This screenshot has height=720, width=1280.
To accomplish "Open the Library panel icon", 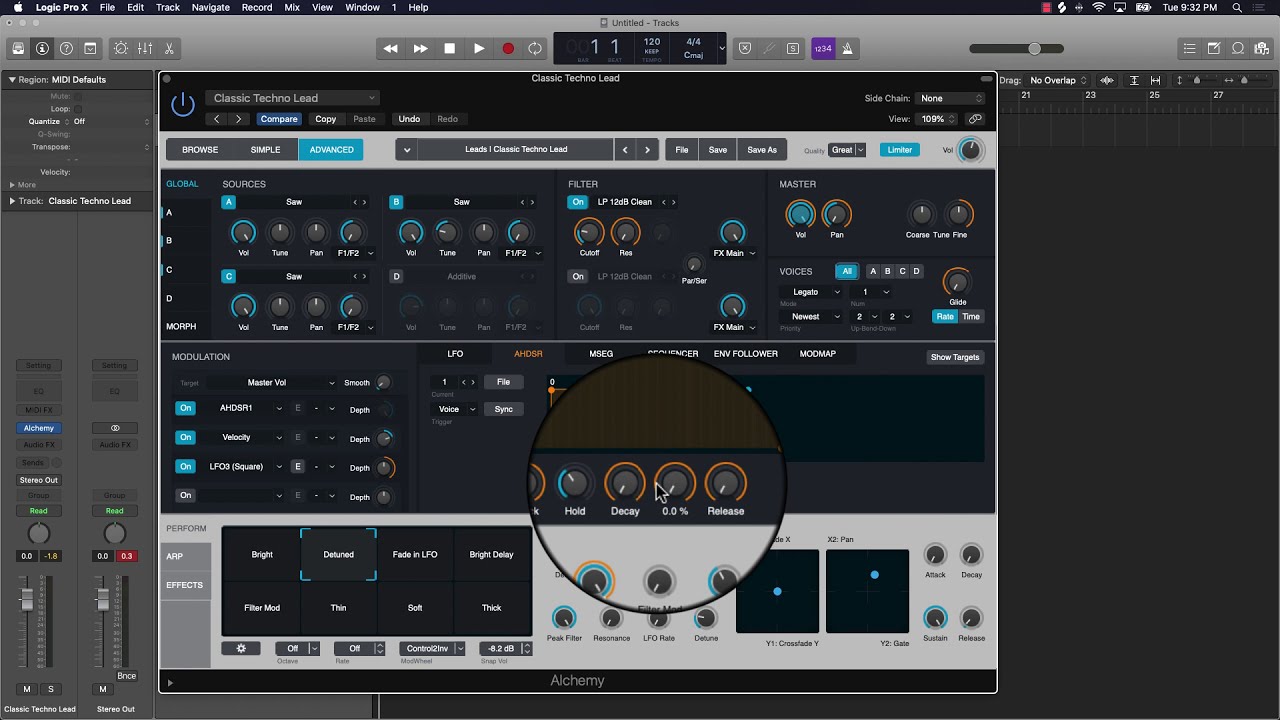I will pyautogui.click(x=18, y=48).
